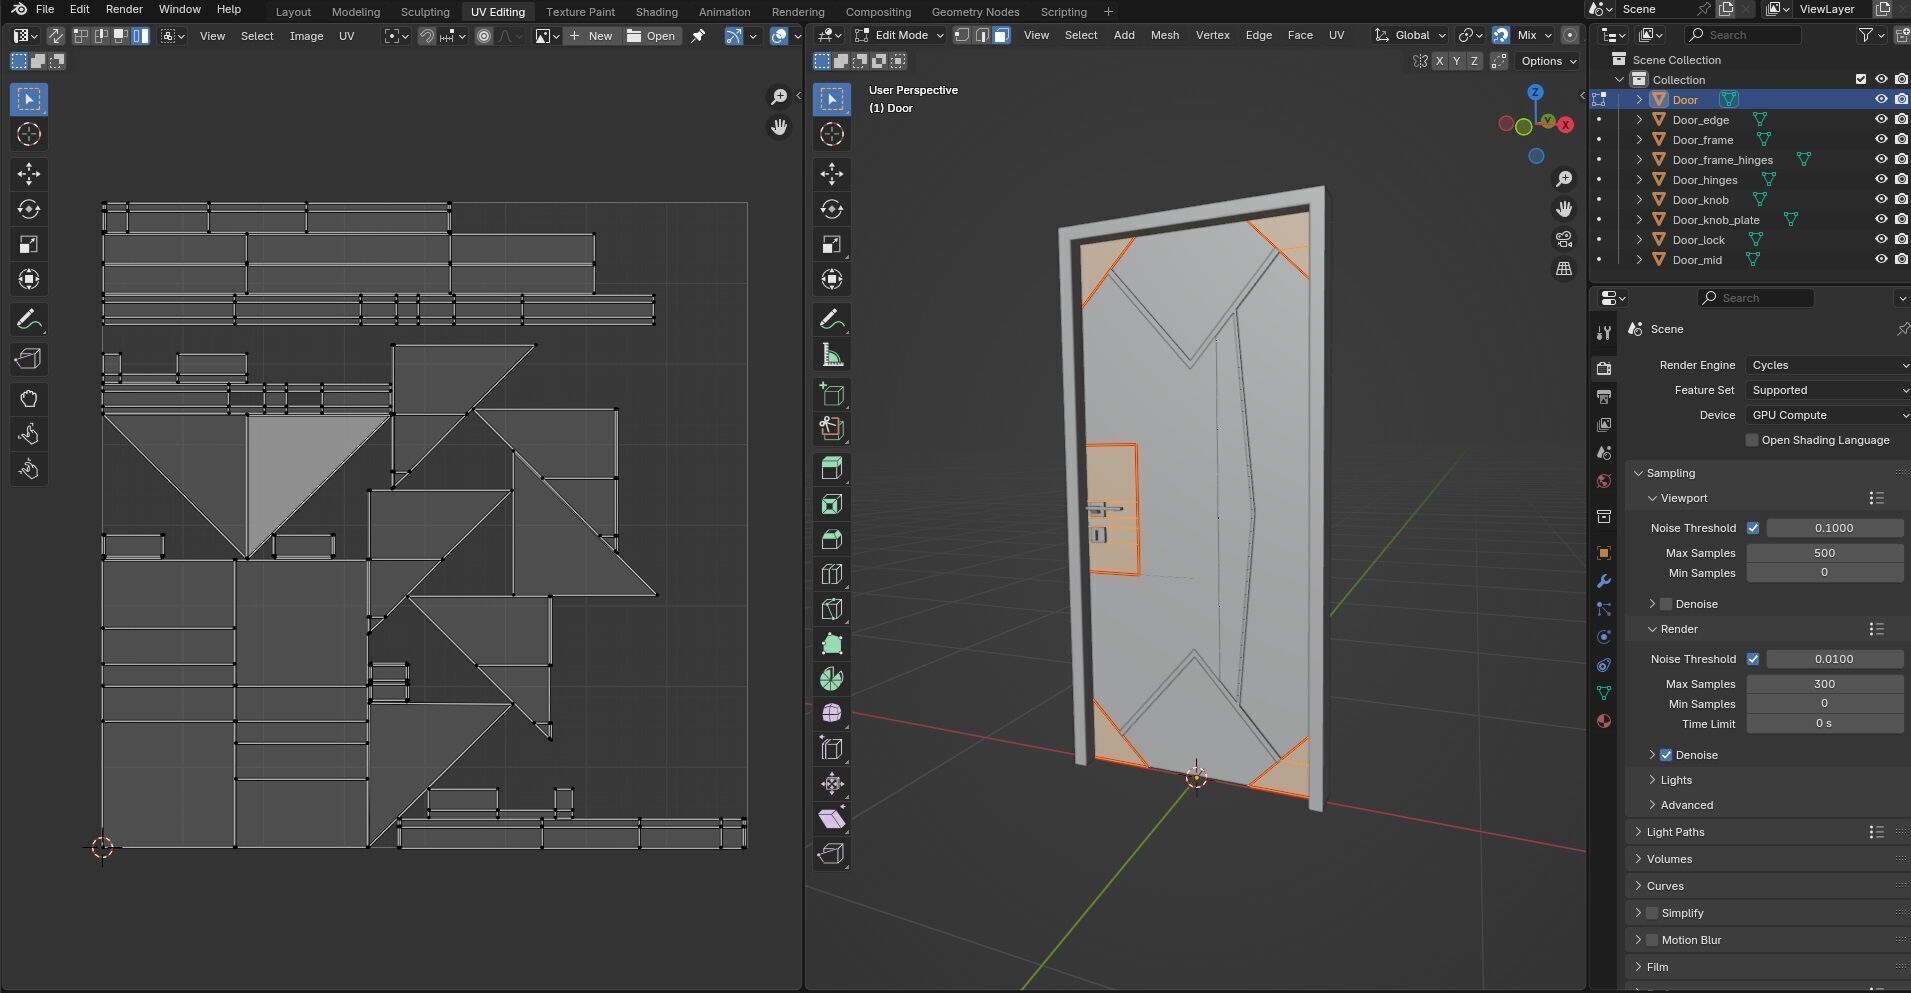Adjust Viewport Max Samples field 500
Image resolution: width=1911 pixels, height=993 pixels.
[1824, 553]
